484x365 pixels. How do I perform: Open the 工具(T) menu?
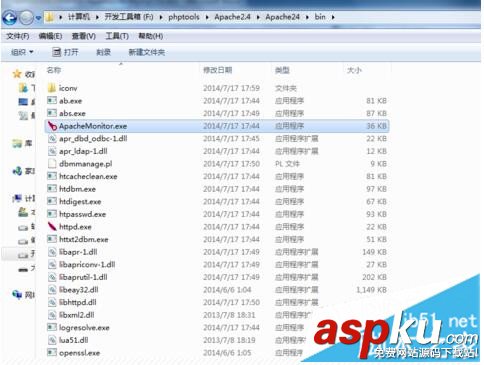[117, 36]
